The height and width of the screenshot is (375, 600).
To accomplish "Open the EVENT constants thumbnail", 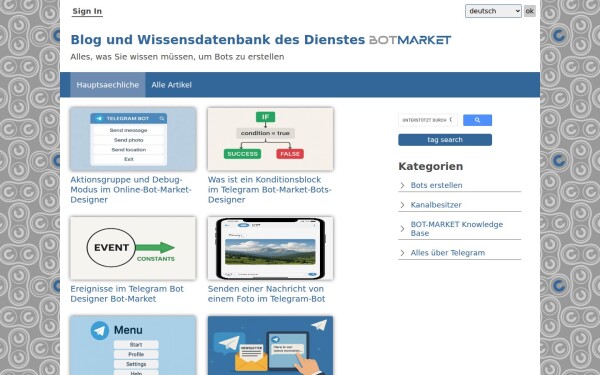I will tap(133, 248).
